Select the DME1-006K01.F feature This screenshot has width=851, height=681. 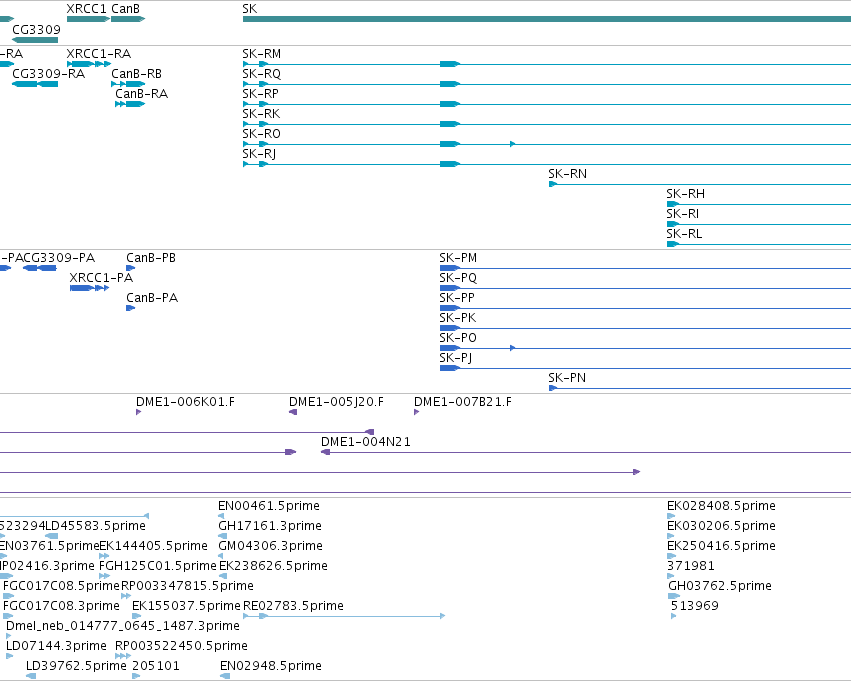click(x=138, y=412)
